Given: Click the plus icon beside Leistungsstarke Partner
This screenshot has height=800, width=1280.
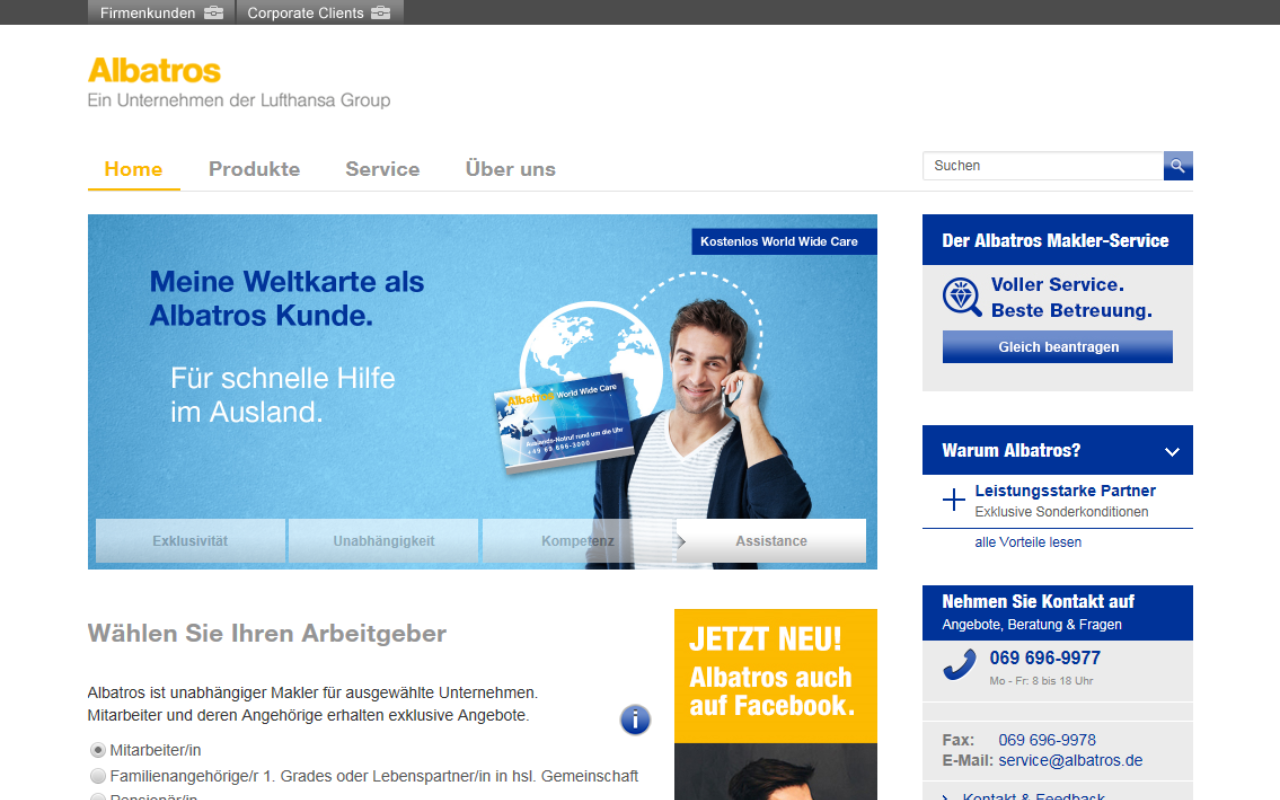Looking at the screenshot, I should coord(954,500).
